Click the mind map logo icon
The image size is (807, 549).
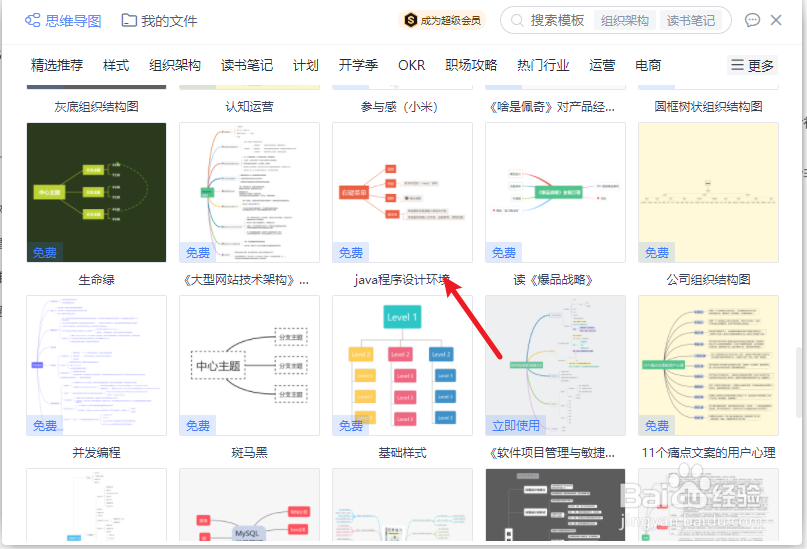(x=32, y=21)
